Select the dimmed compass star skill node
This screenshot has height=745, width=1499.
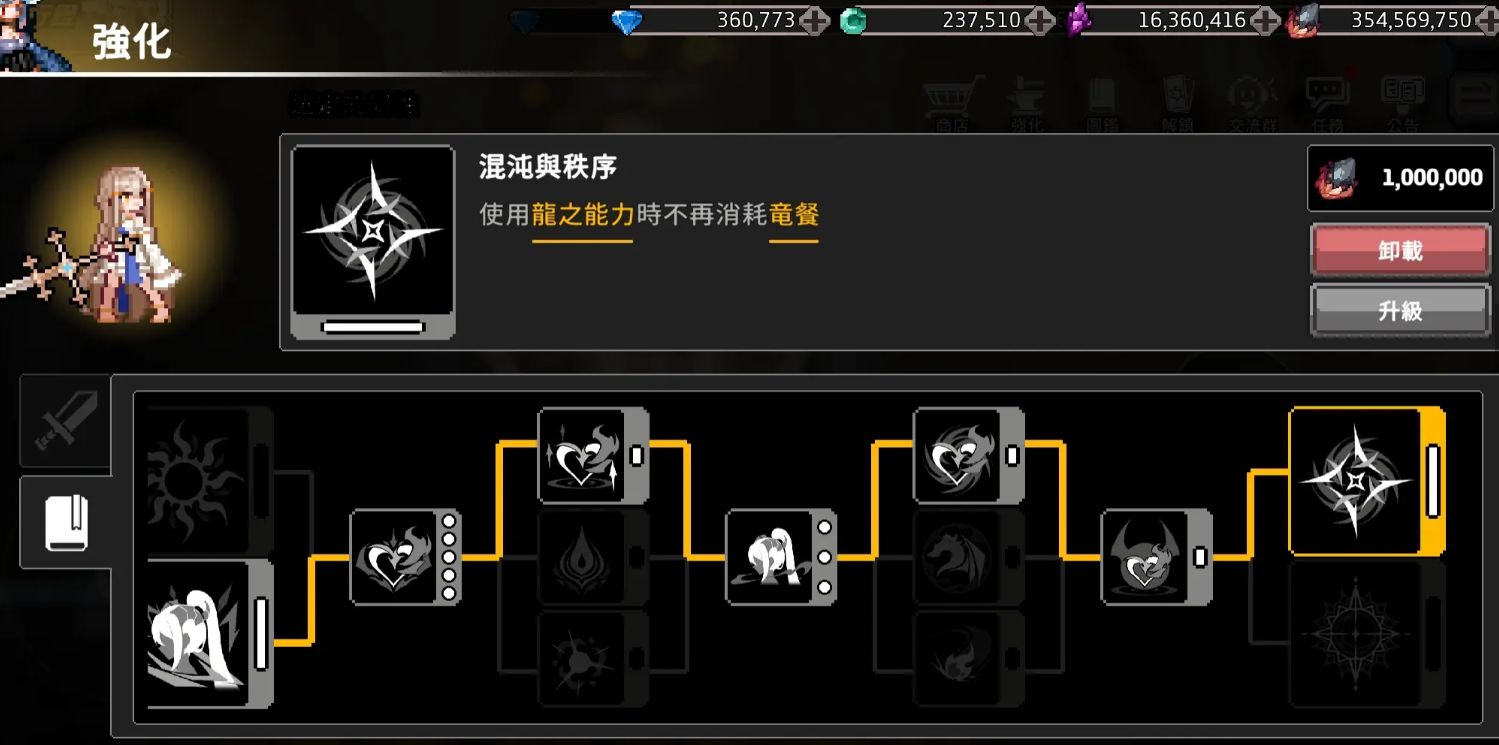click(x=1367, y=634)
